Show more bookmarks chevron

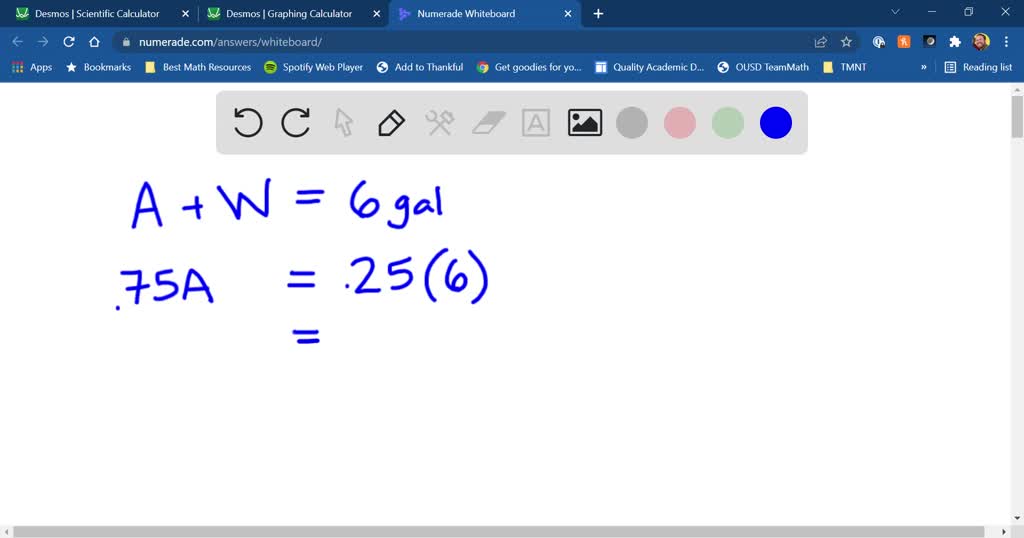pyautogui.click(x=923, y=67)
